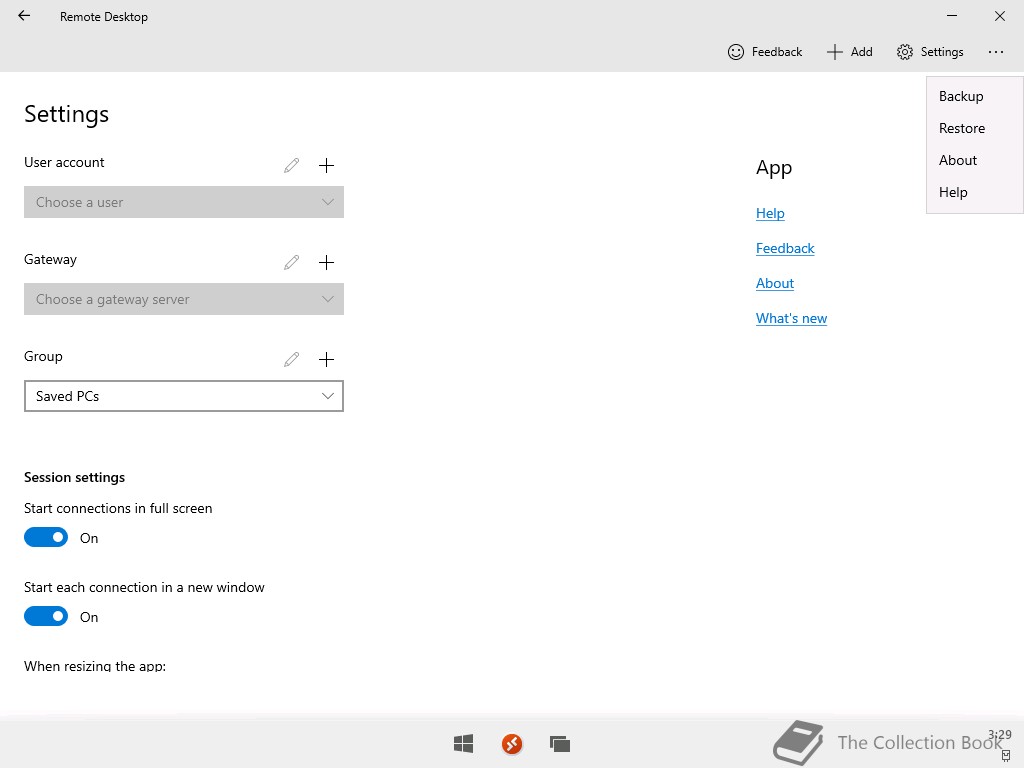Edit user account with pencil icon
The height and width of the screenshot is (768, 1024).
point(291,165)
